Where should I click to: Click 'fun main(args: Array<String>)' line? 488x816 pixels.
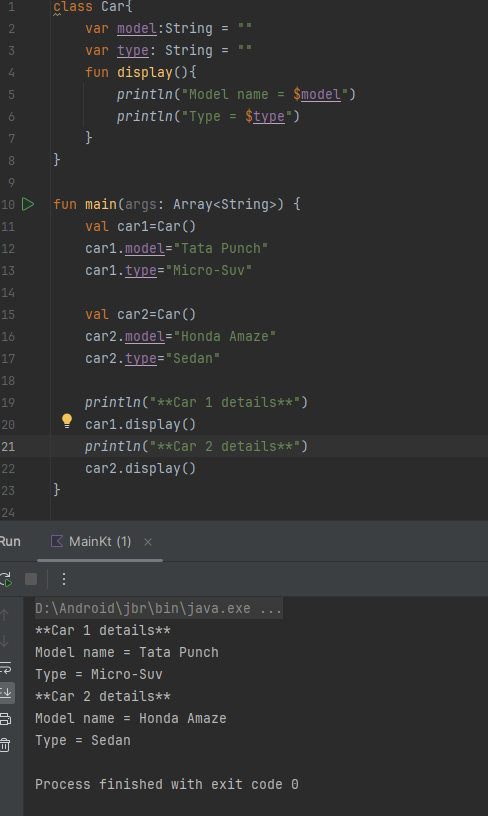coord(177,204)
